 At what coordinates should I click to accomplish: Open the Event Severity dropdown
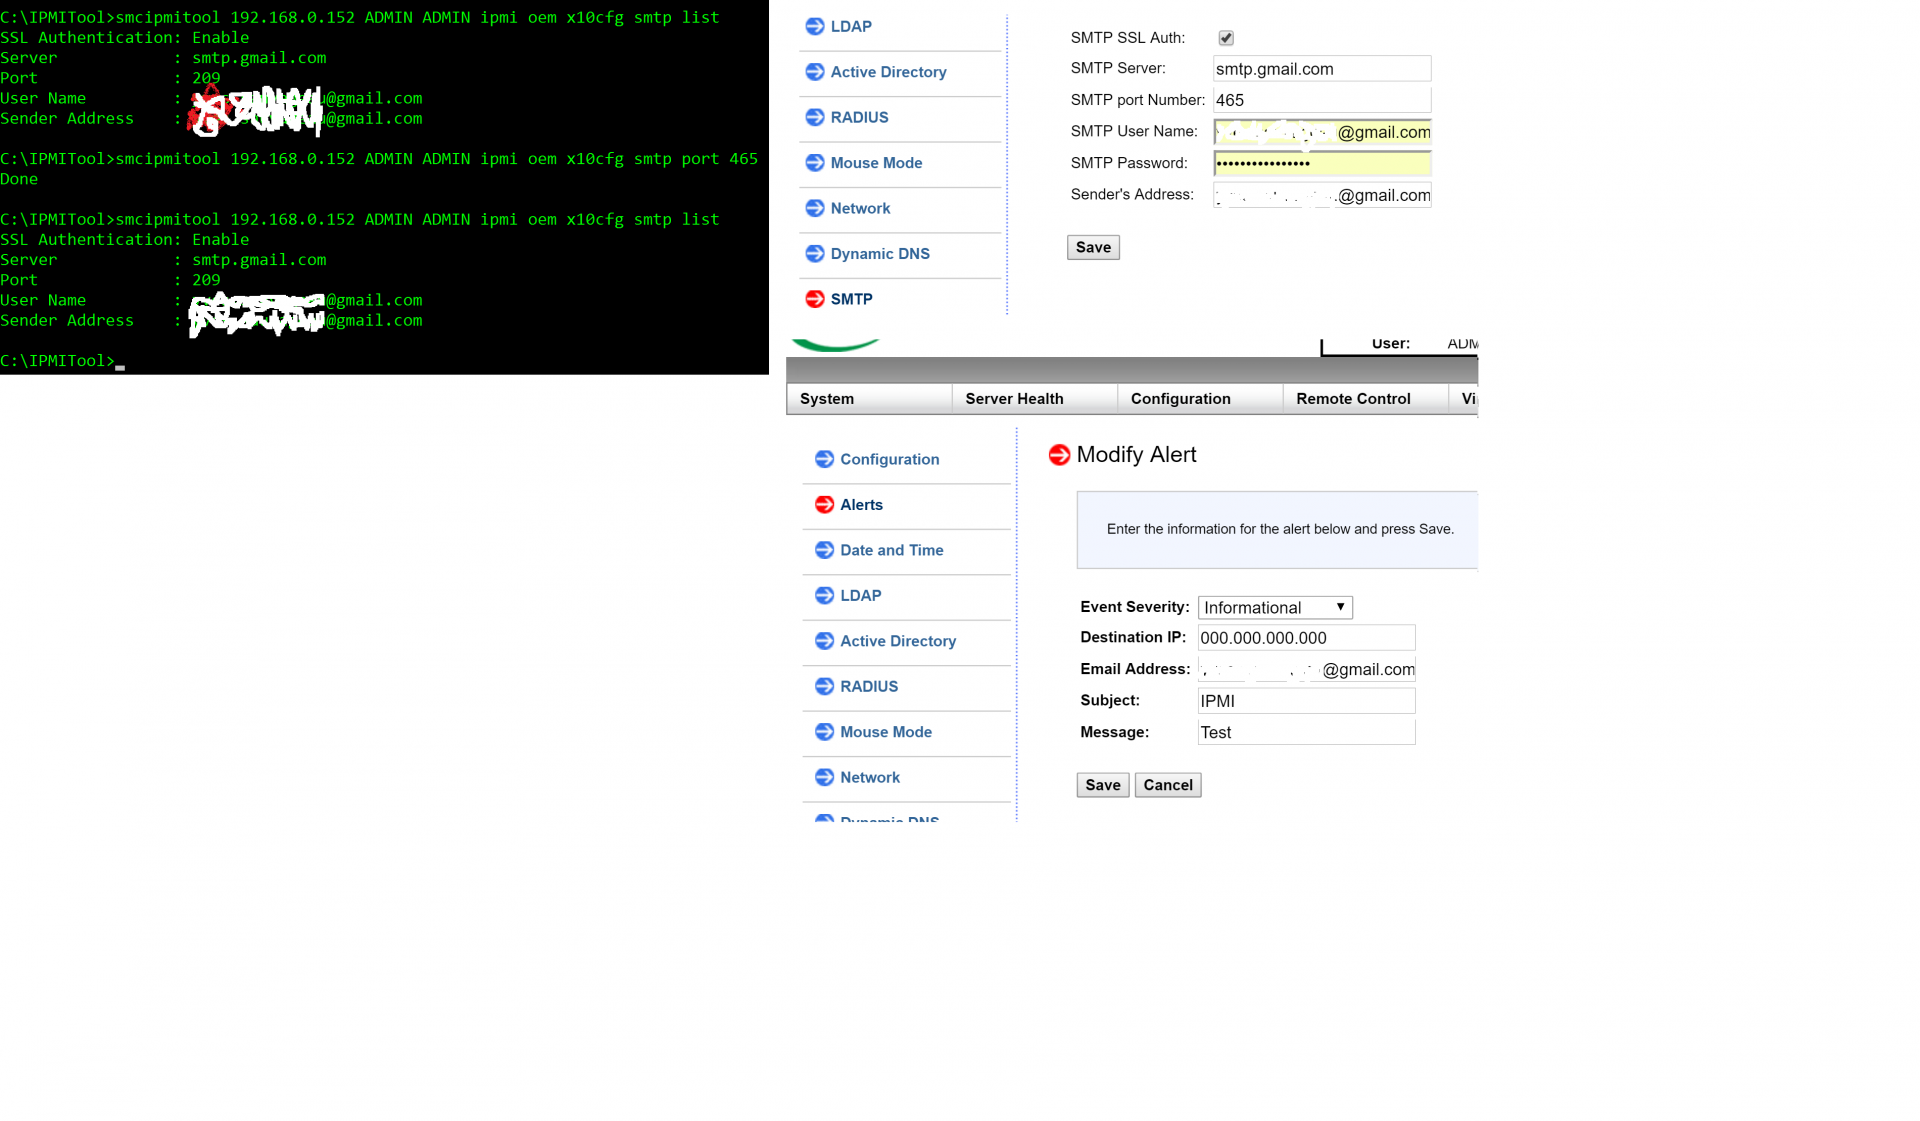point(1275,608)
